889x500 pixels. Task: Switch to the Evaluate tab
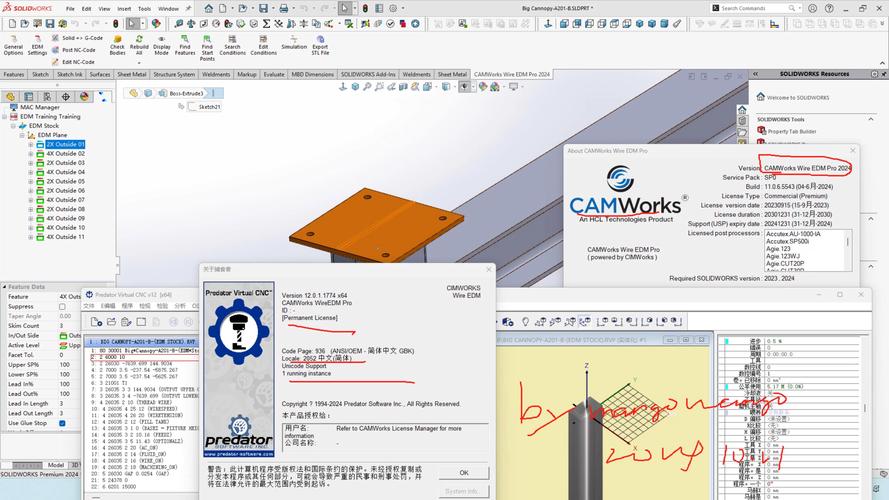274,74
